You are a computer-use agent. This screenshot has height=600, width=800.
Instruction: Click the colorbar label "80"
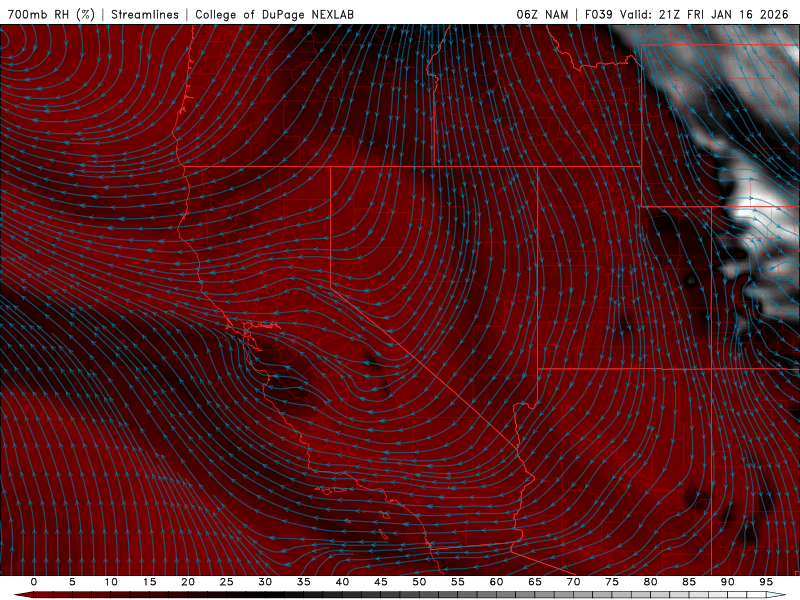(650, 582)
